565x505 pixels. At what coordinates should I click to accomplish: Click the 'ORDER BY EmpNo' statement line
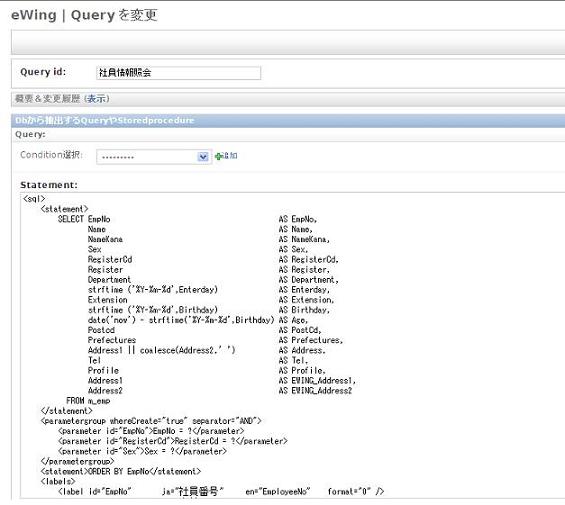[x=121, y=471]
